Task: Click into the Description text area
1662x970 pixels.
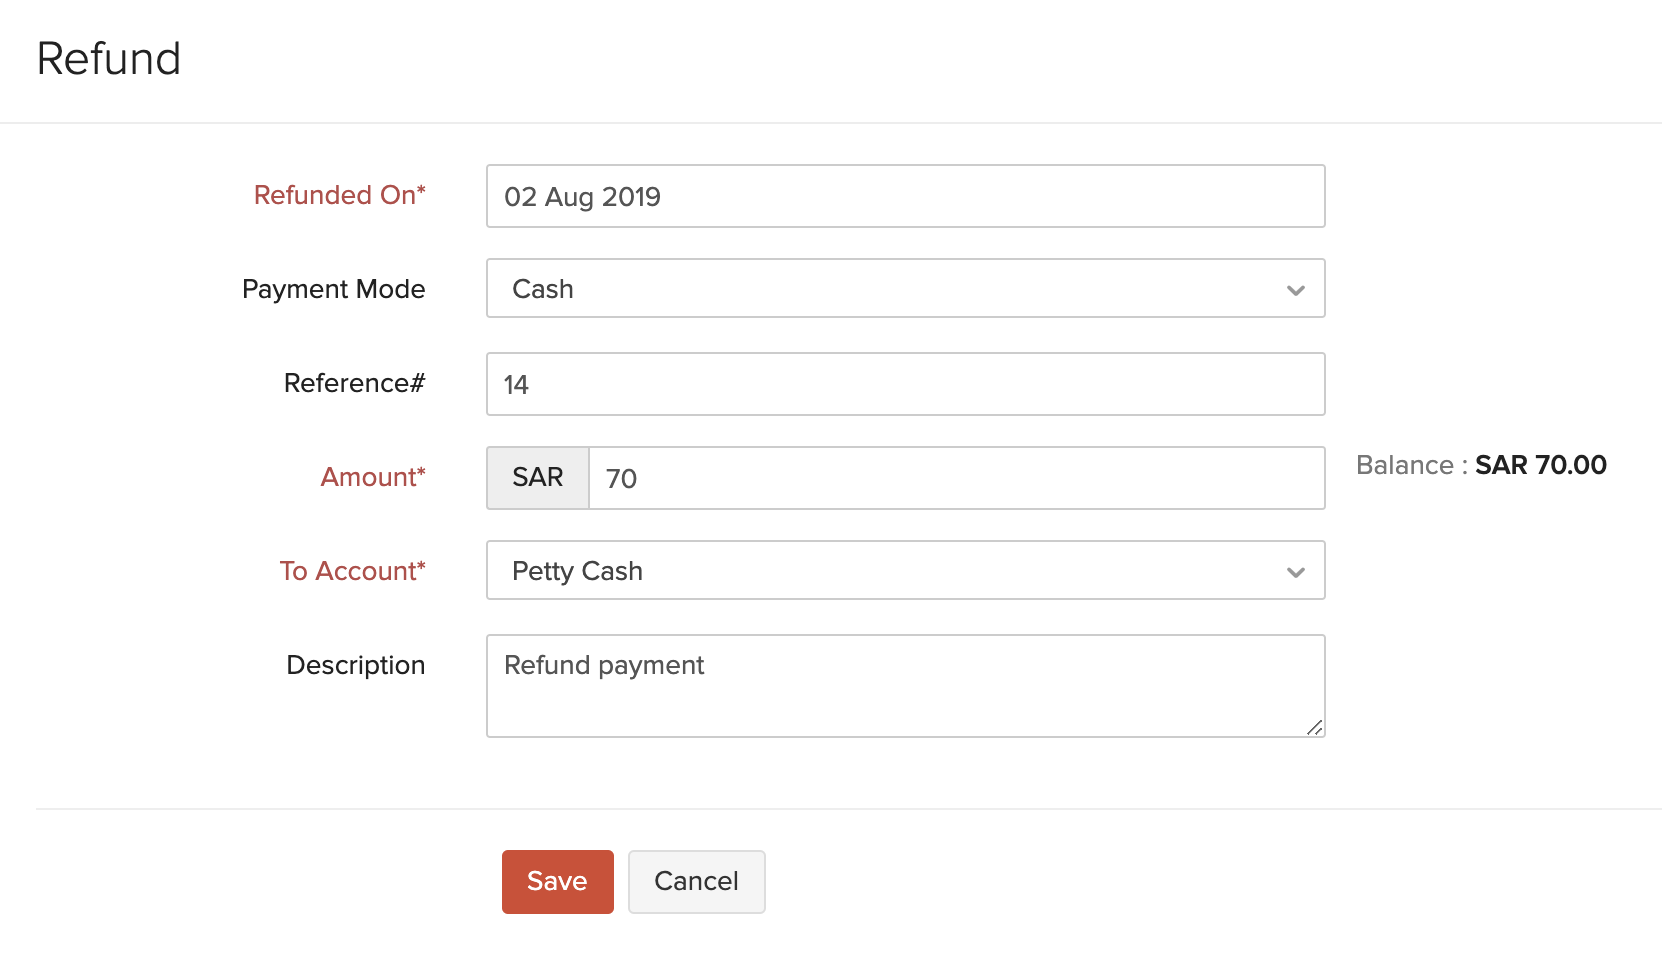Action: coord(905,687)
